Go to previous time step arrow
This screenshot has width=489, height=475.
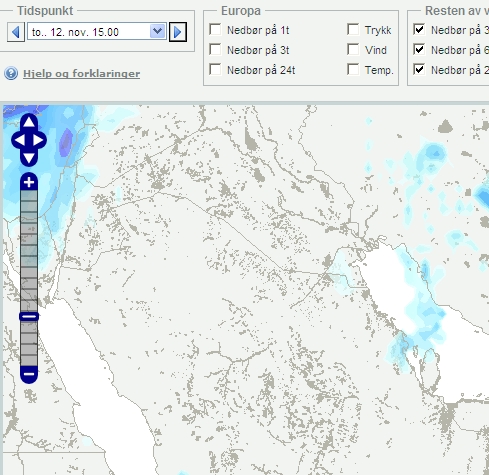[16, 32]
